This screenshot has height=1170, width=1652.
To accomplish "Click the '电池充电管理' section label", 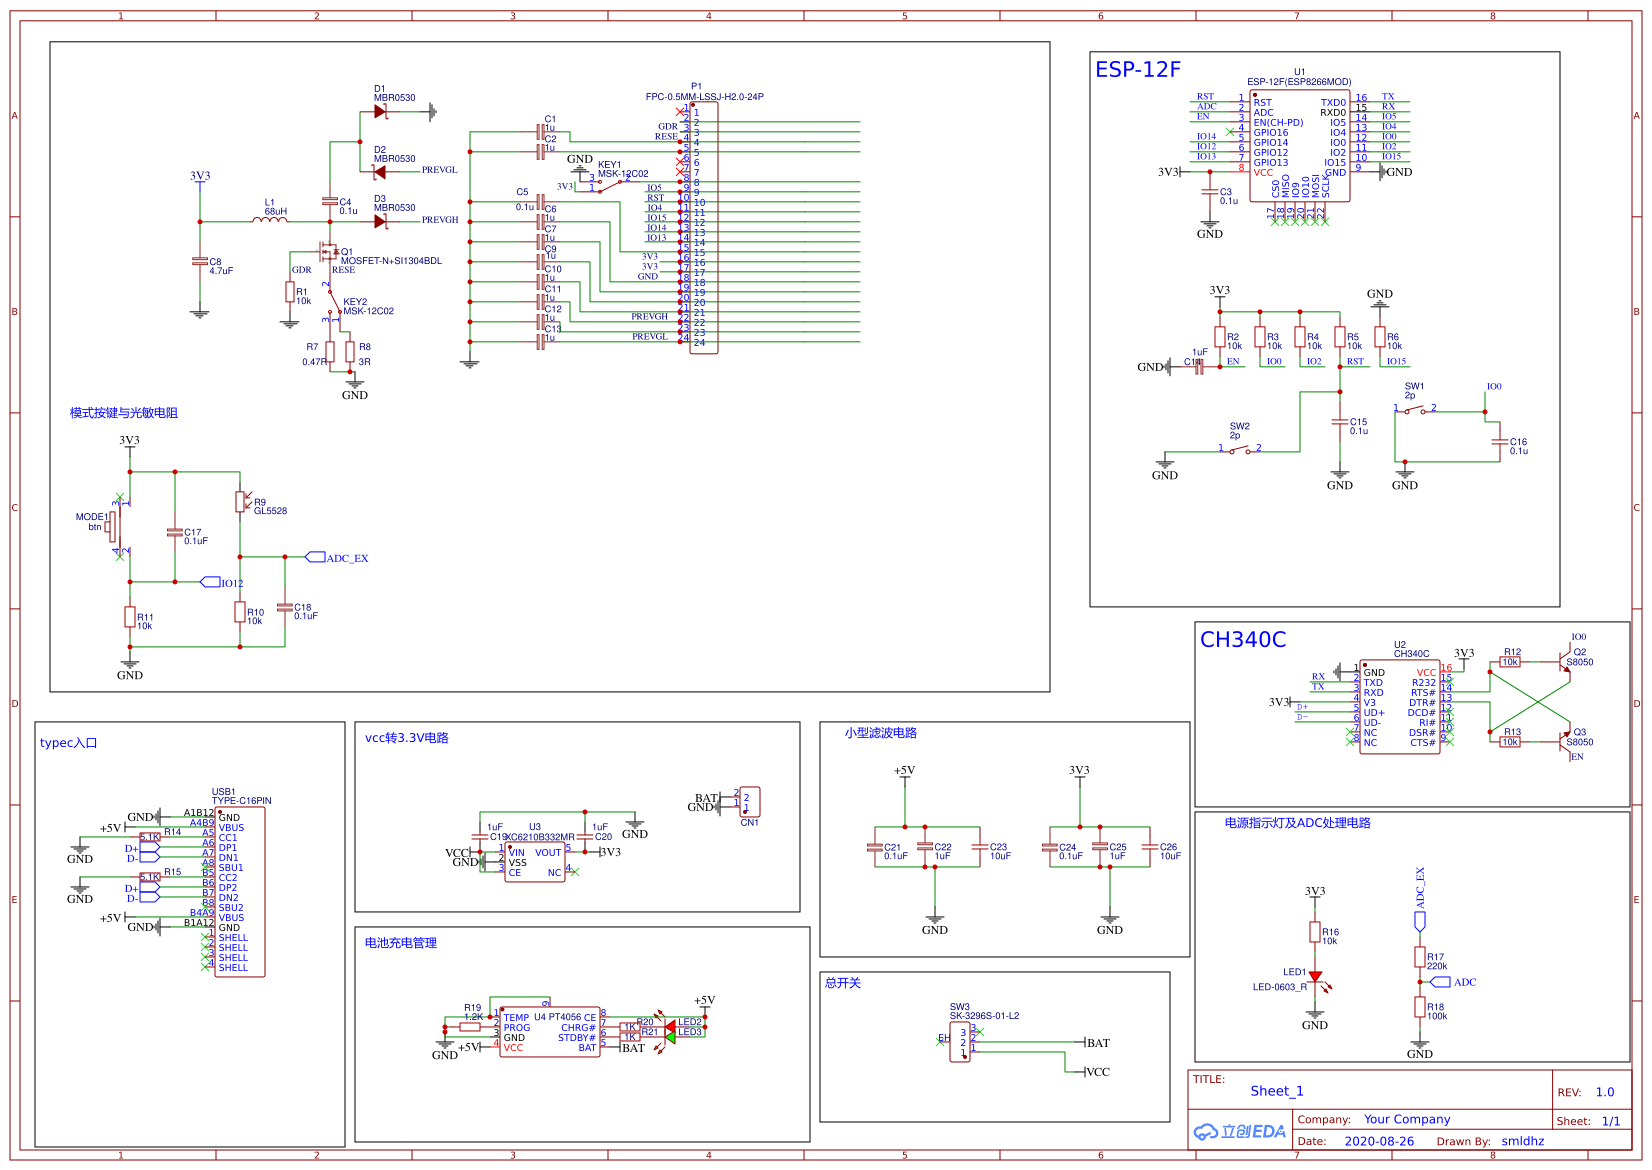I will (x=401, y=943).
